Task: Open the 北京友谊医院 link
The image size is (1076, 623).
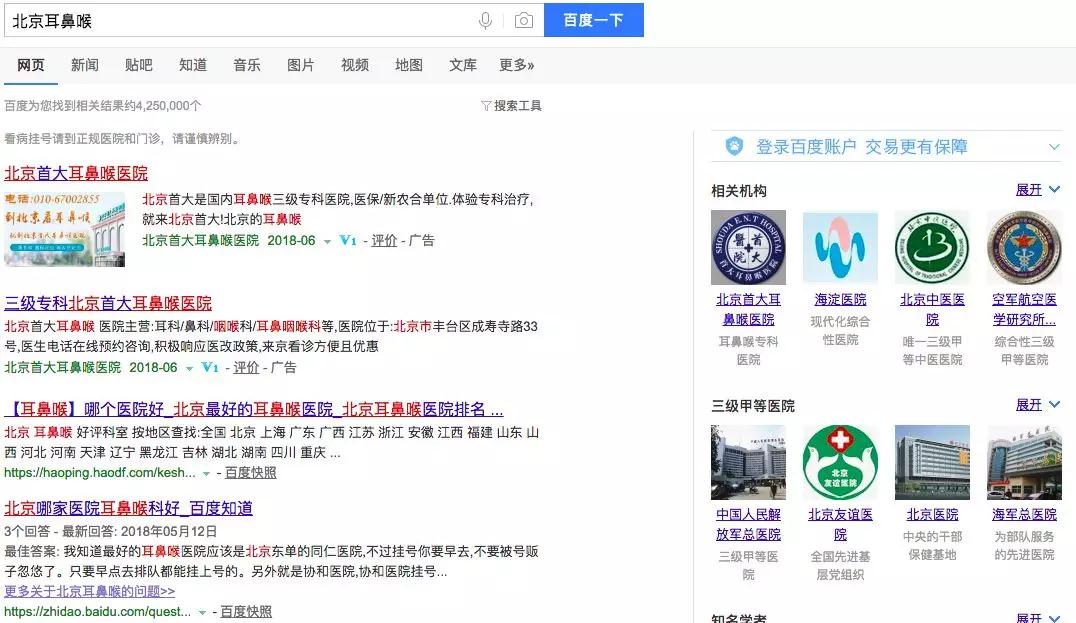Action: tap(841, 524)
